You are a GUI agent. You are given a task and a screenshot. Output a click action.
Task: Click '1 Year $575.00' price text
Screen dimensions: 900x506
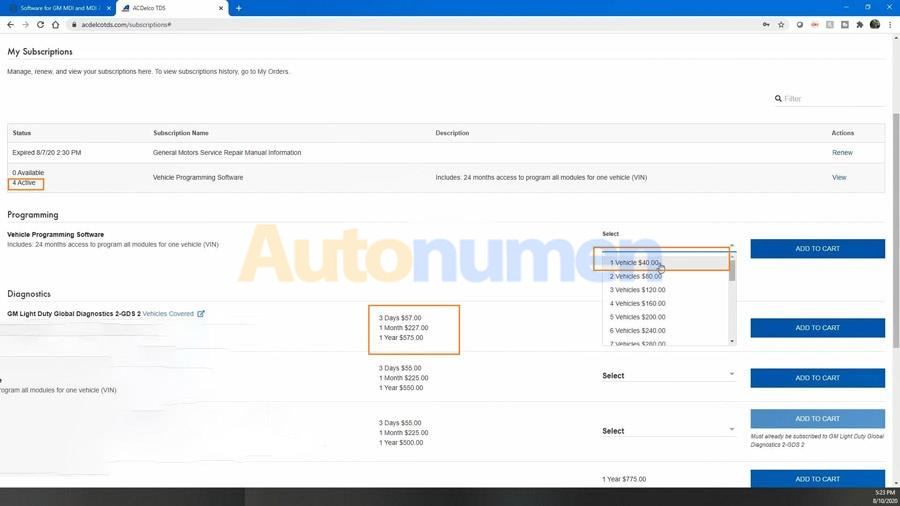(x=401, y=338)
